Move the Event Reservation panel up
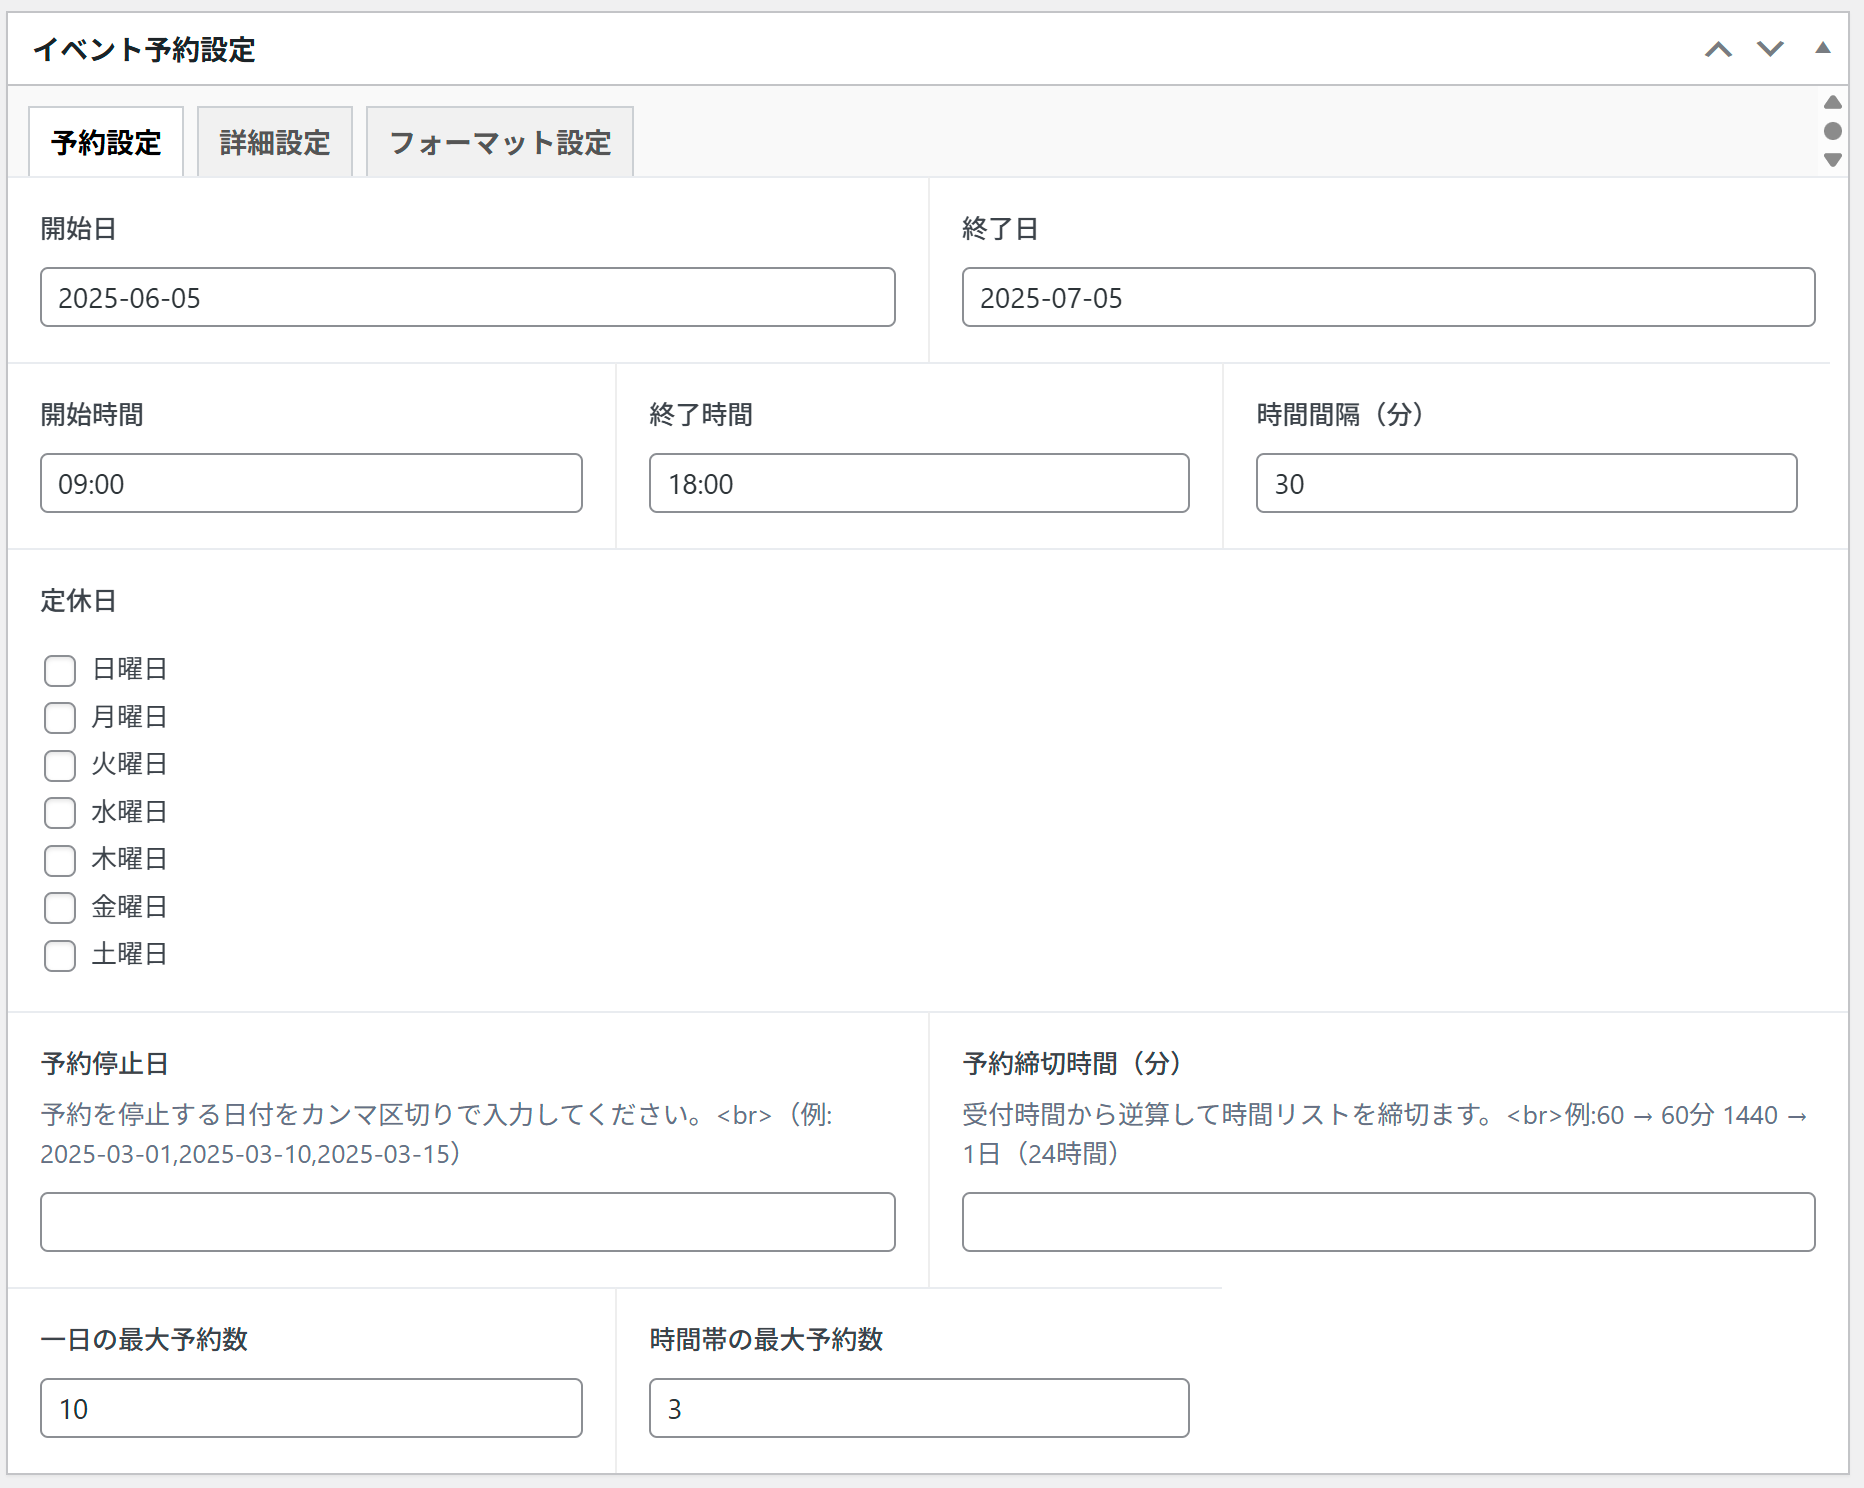The height and width of the screenshot is (1488, 1864). click(1718, 49)
